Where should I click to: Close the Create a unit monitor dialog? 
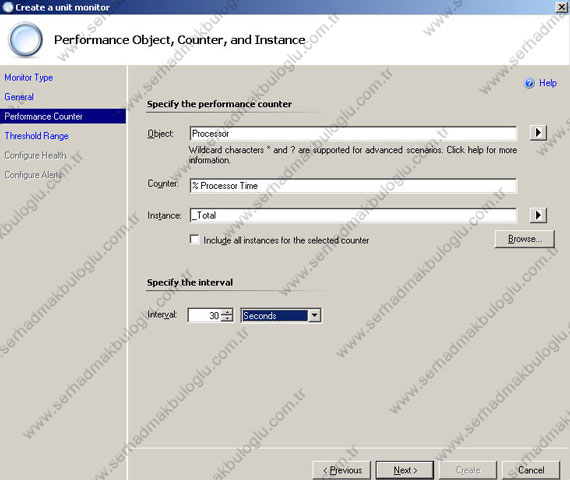pyautogui.click(x=562, y=7)
